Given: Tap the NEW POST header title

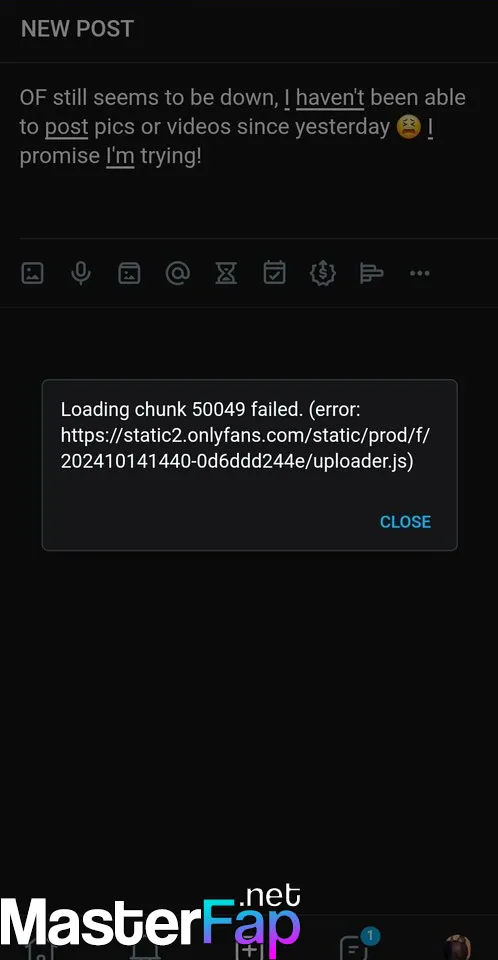Looking at the screenshot, I should (77, 29).
